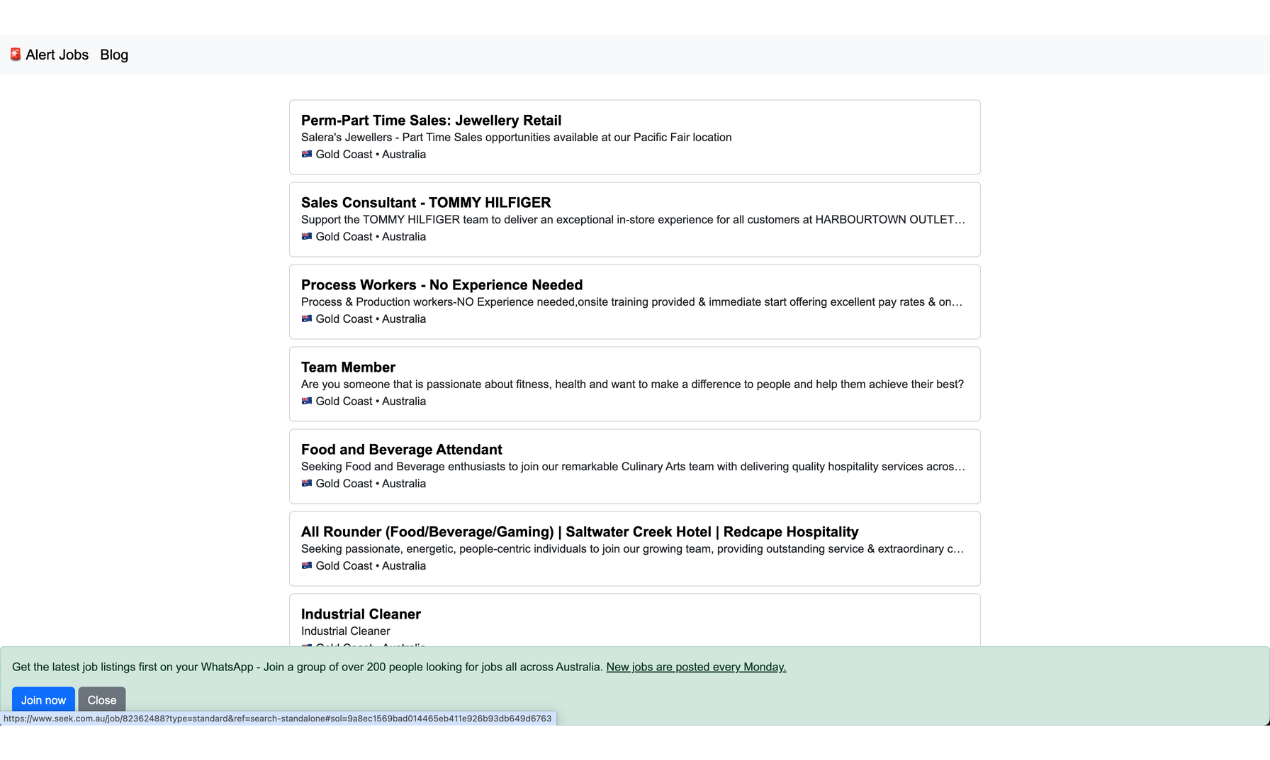1270x760 pixels.
Task: Click 'Get the latest job listings' banner text
Action: coord(307,667)
